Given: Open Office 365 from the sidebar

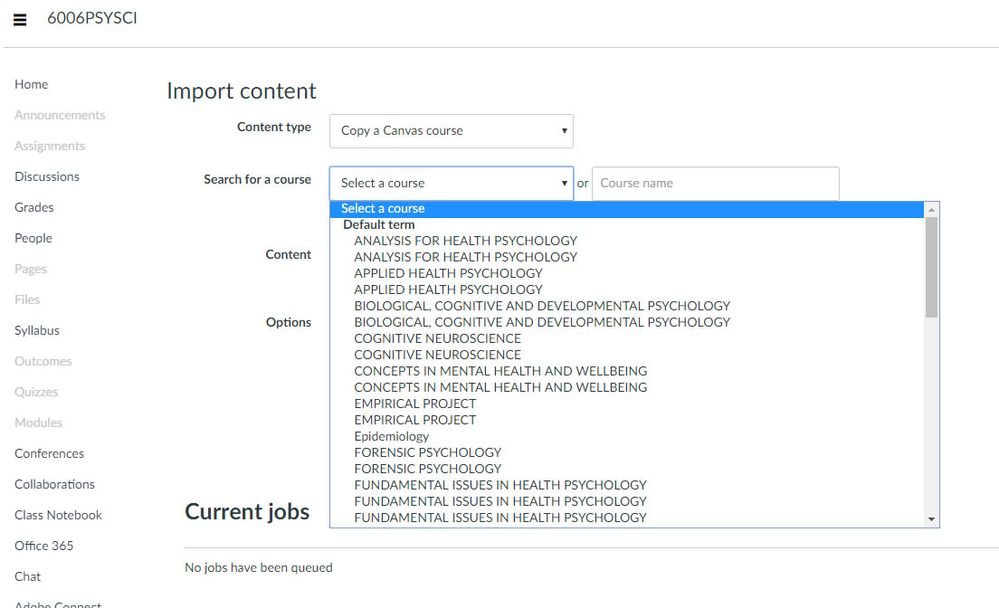Looking at the screenshot, I should pos(44,546).
